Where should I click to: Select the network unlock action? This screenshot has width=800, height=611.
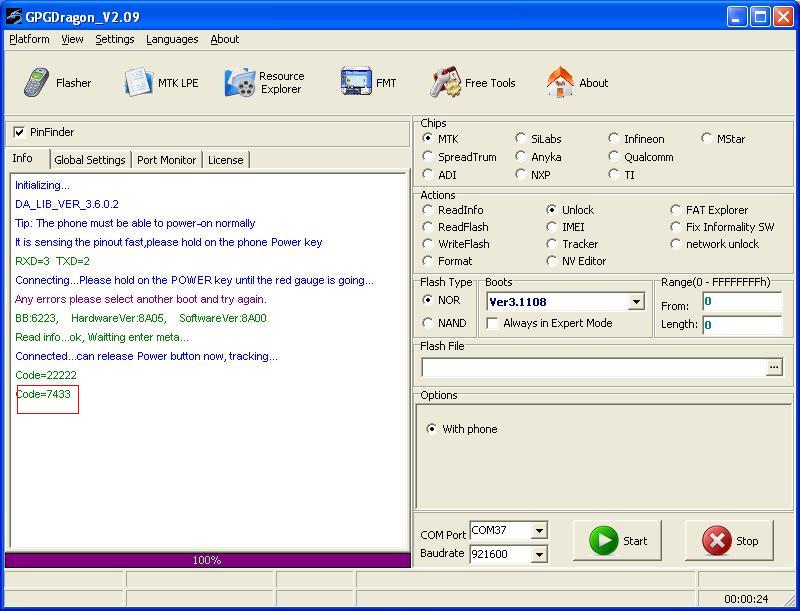[676, 244]
